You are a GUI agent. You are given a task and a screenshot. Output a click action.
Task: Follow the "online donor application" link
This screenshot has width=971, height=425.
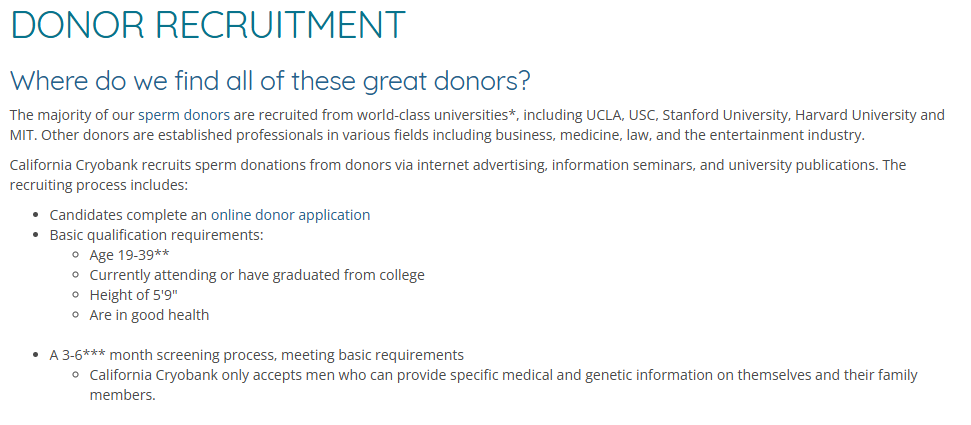(290, 215)
